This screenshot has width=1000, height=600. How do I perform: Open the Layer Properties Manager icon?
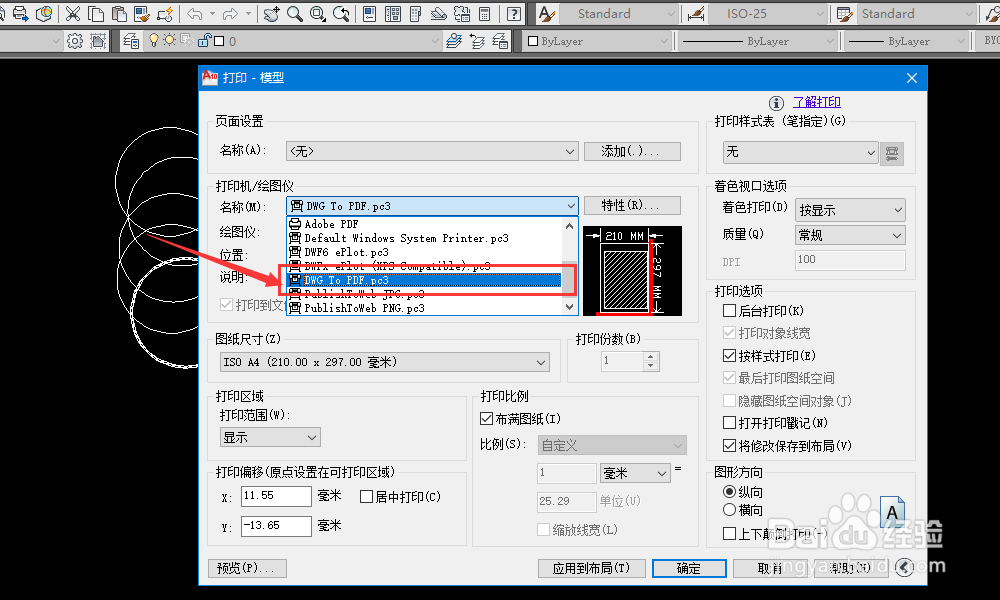point(131,40)
